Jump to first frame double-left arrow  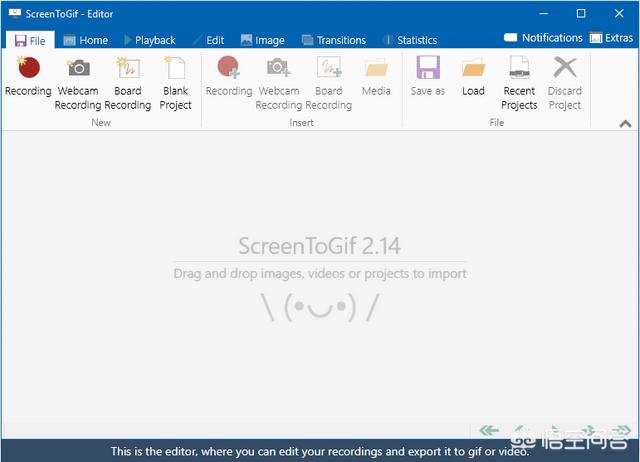click(489, 431)
